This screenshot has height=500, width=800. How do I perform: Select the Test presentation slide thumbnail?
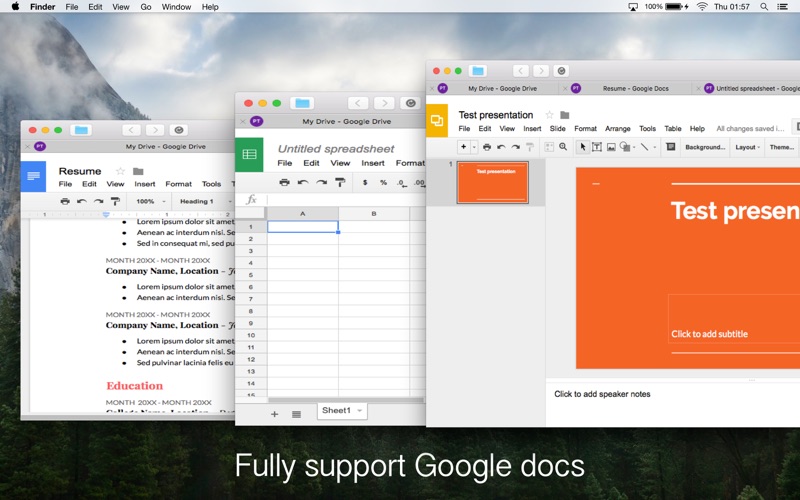[x=492, y=182]
